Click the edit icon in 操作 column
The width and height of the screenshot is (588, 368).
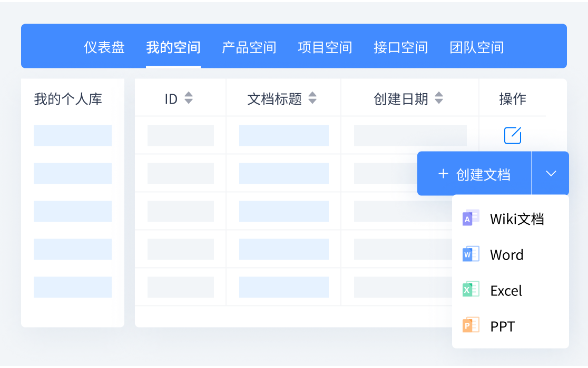pos(512,135)
